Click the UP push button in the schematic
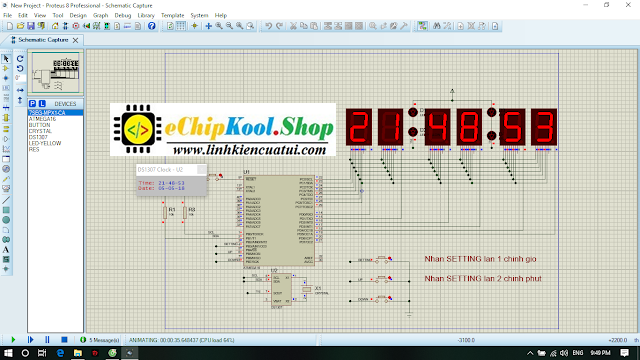Viewport: 640px width, 360px height. coord(382,279)
